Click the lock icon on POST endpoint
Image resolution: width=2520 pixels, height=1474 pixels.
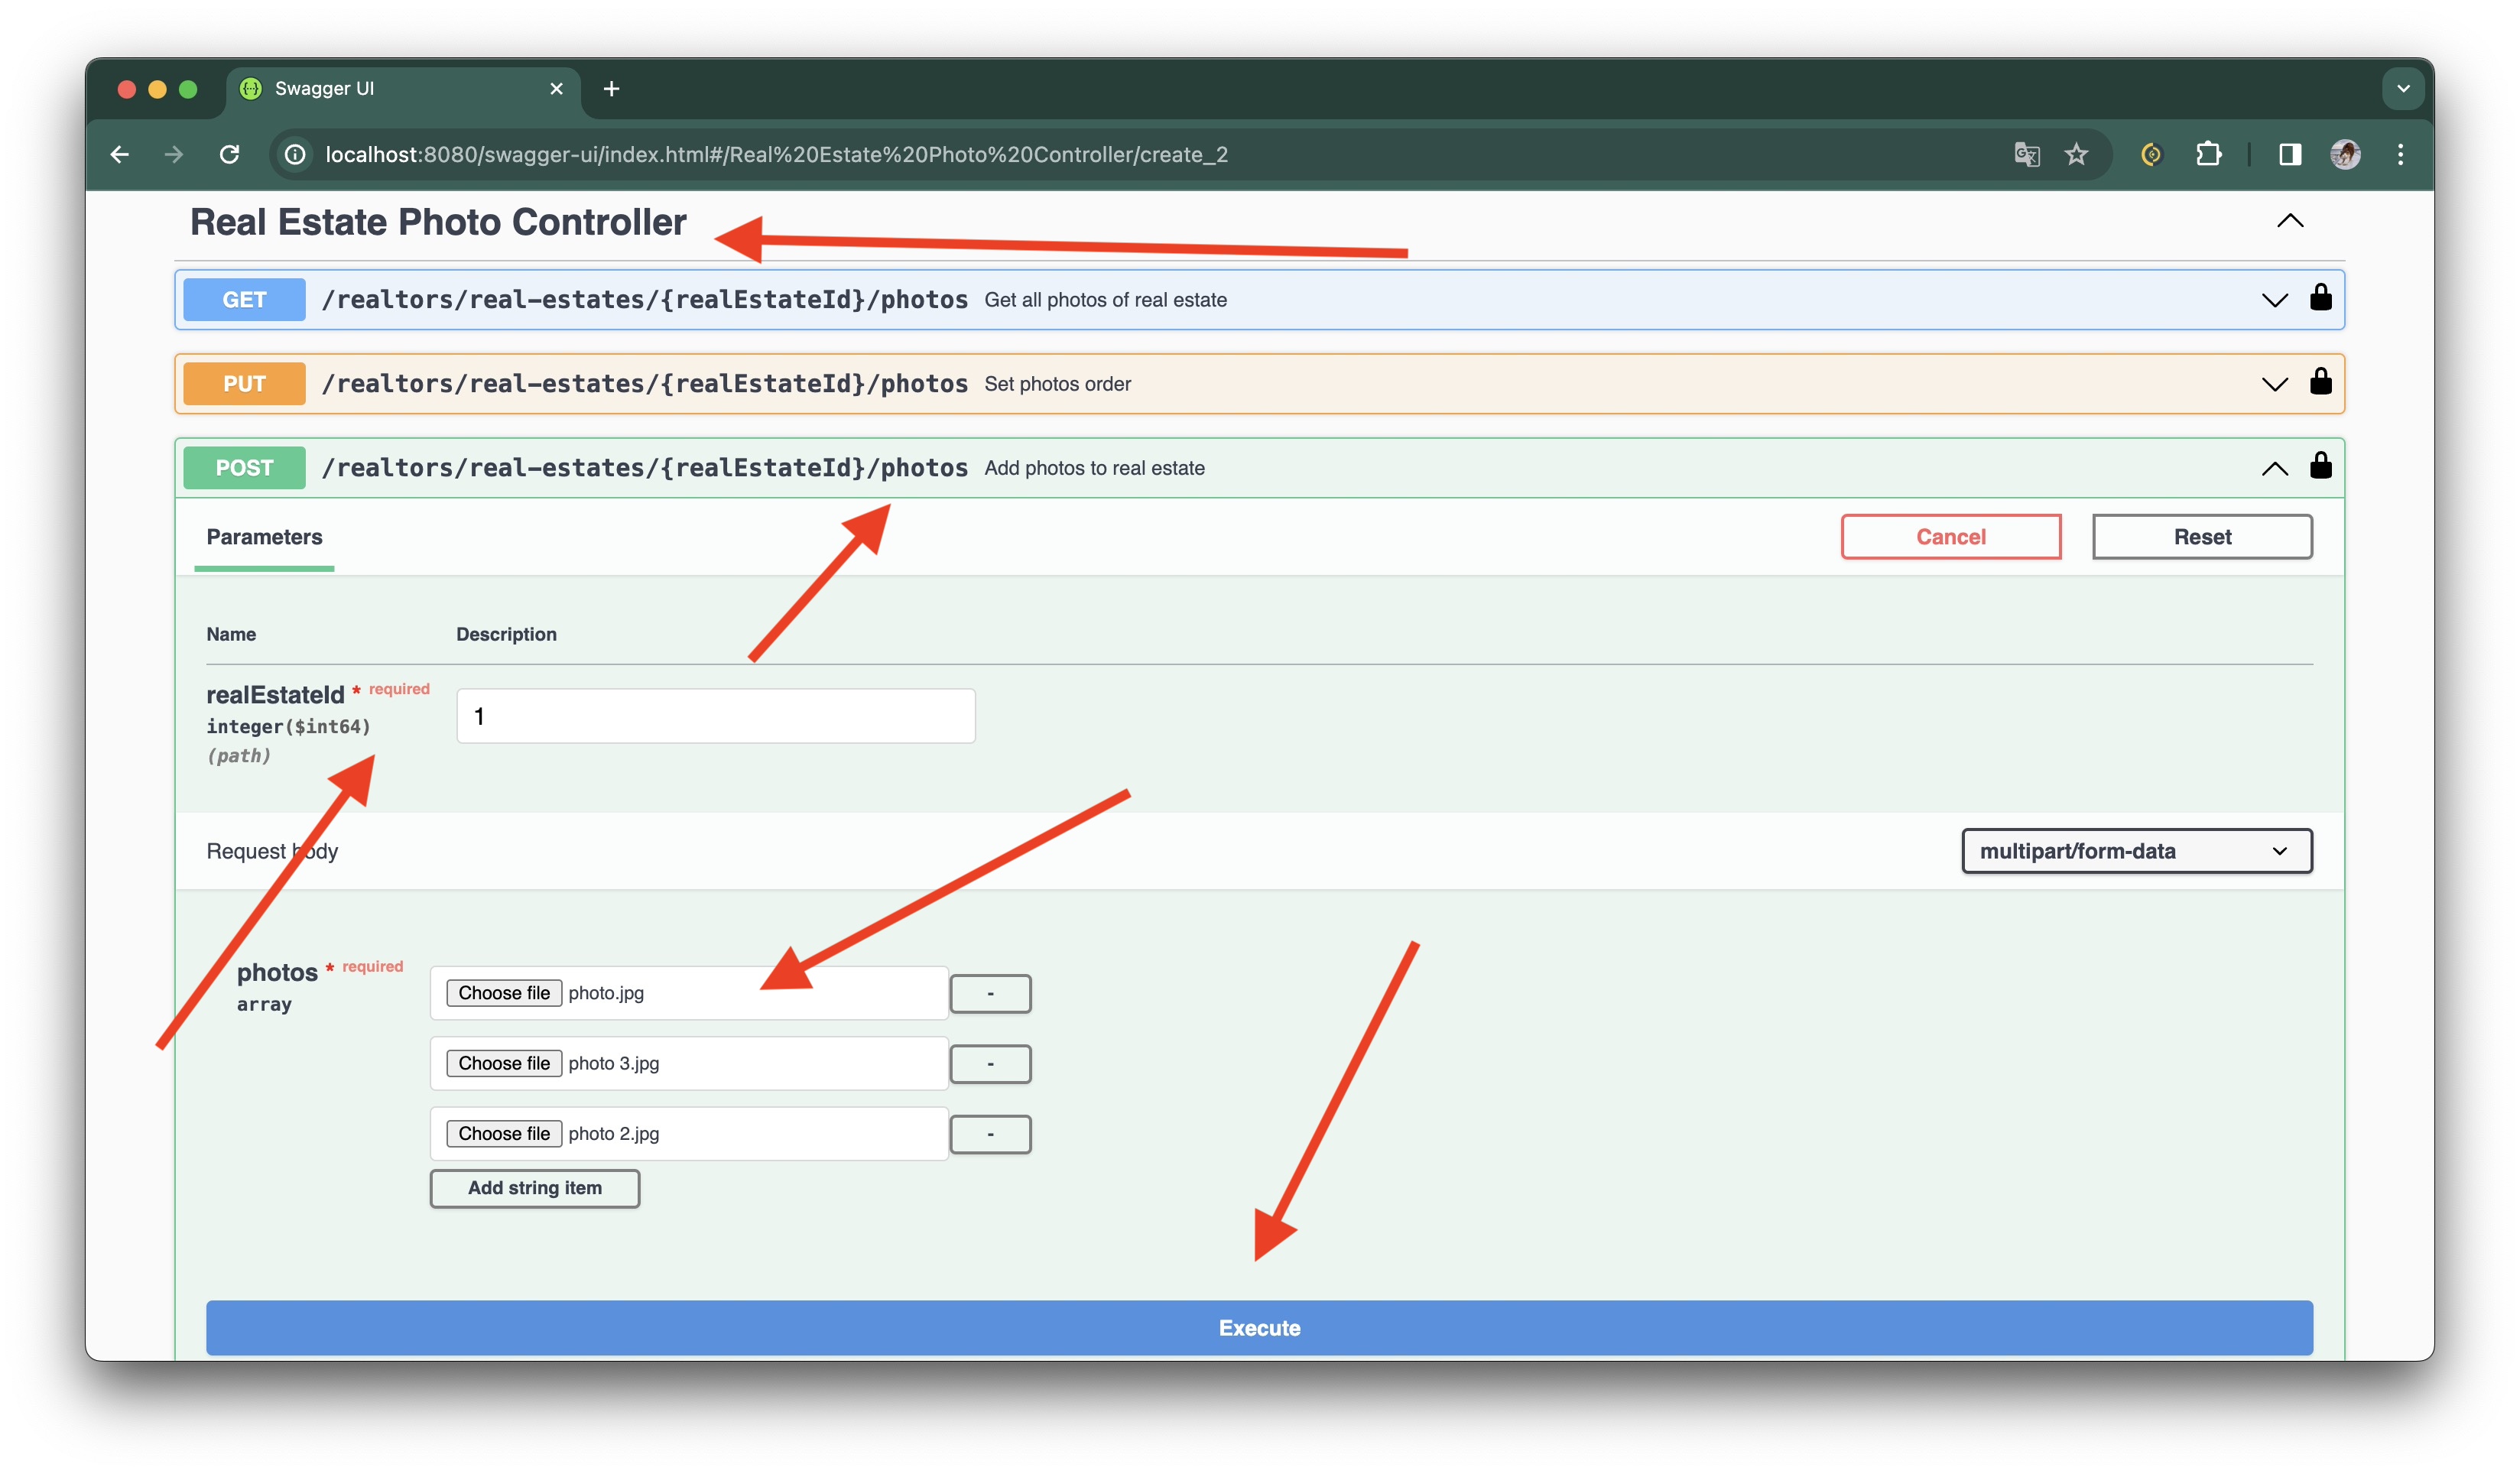2320,466
